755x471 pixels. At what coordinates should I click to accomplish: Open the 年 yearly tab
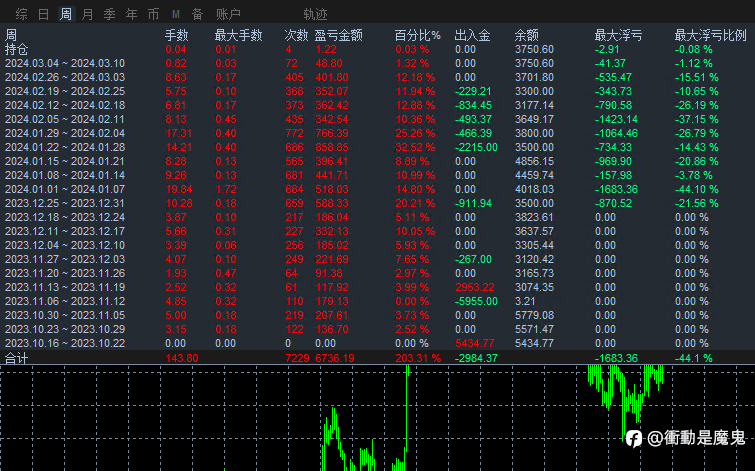coord(131,14)
